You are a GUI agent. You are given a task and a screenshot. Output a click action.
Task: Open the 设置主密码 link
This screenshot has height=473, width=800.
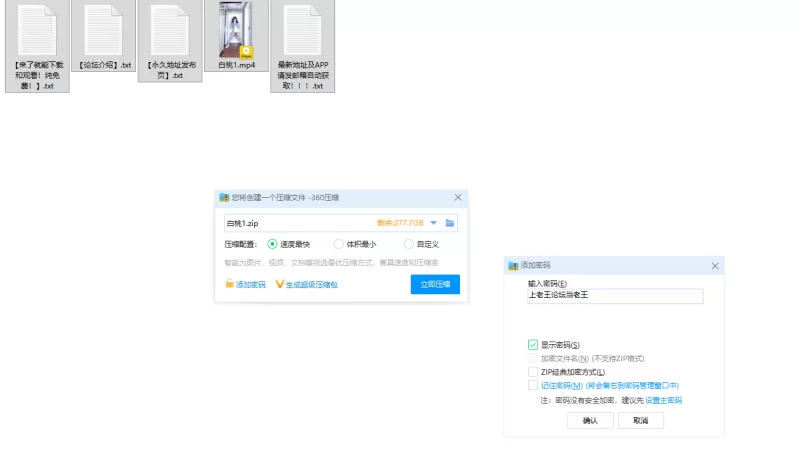(663, 400)
